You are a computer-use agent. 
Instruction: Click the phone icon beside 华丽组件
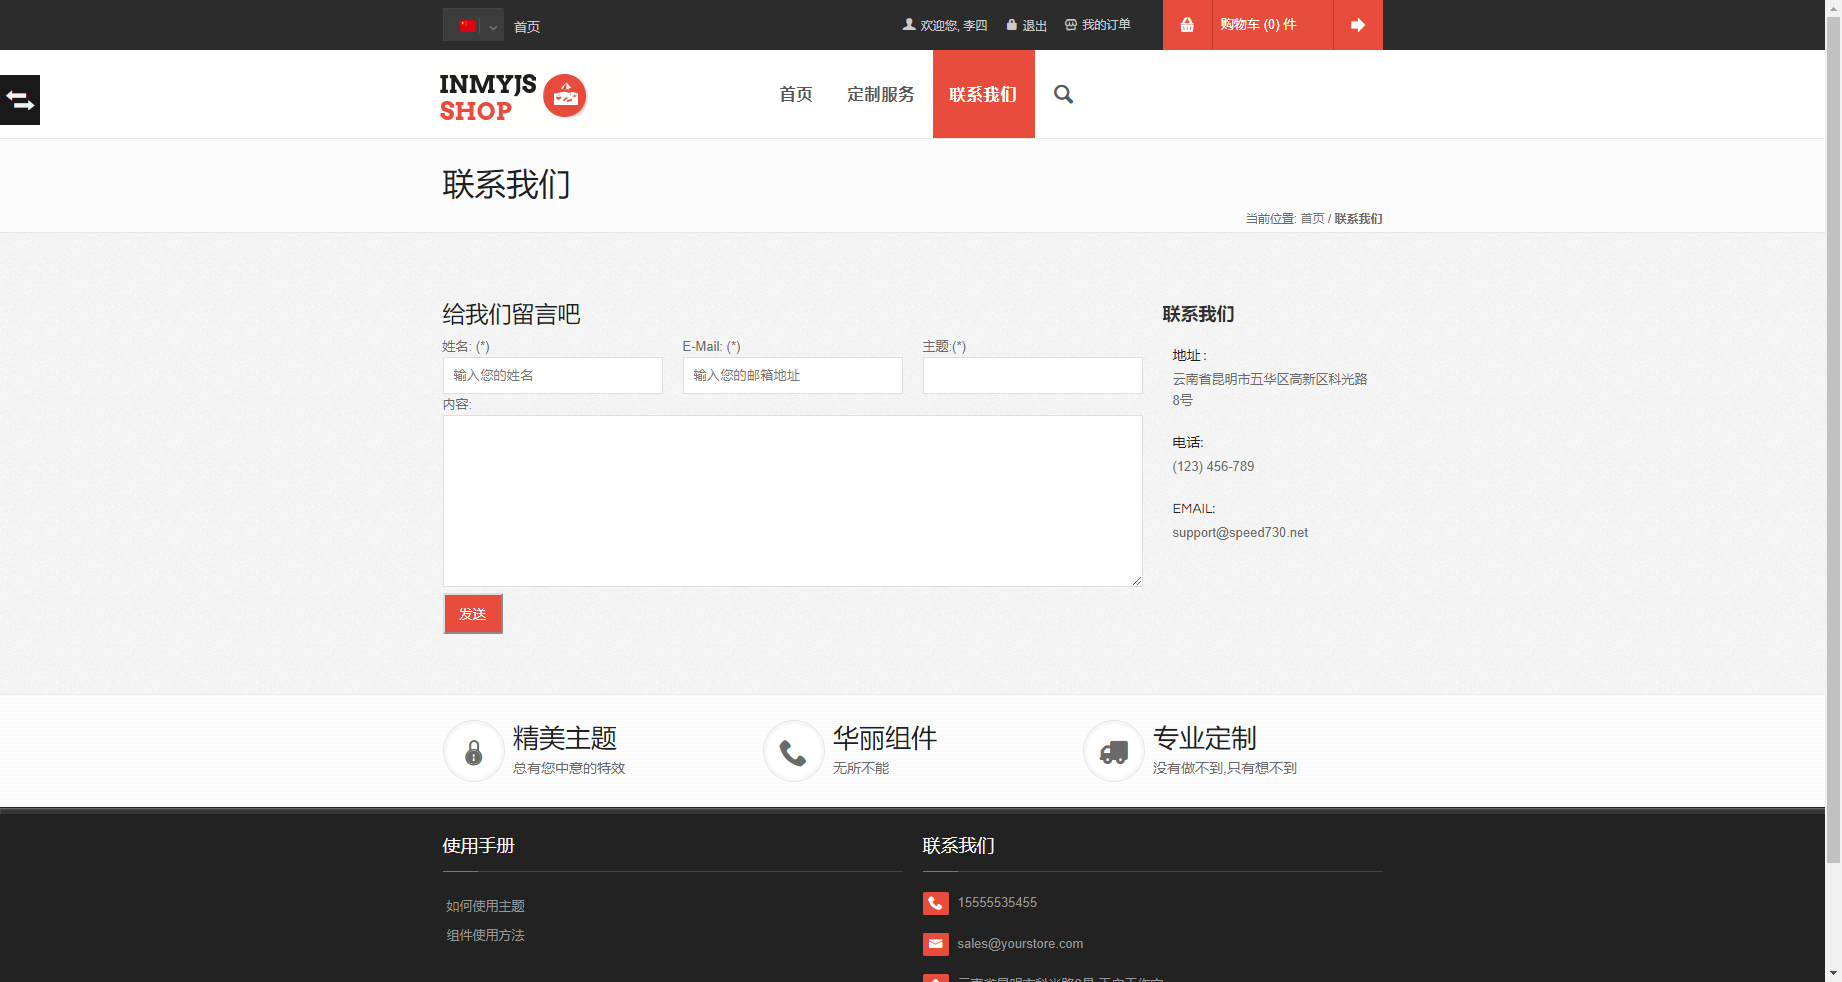click(x=794, y=751)
